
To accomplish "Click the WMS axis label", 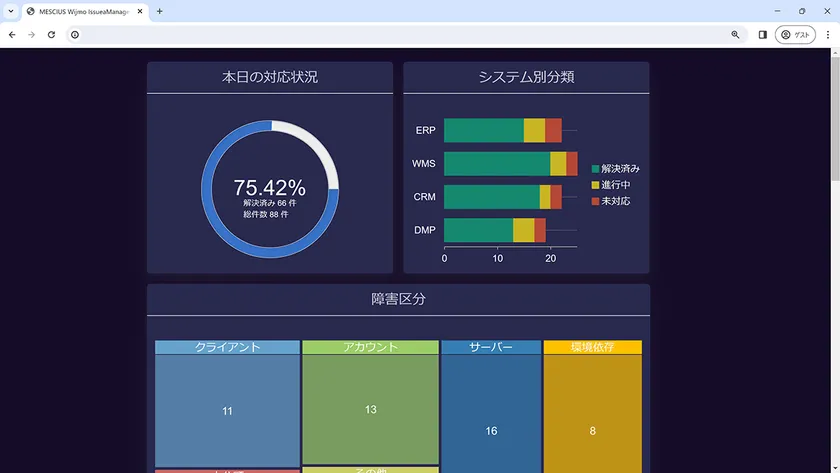I will tap(424, 164).
